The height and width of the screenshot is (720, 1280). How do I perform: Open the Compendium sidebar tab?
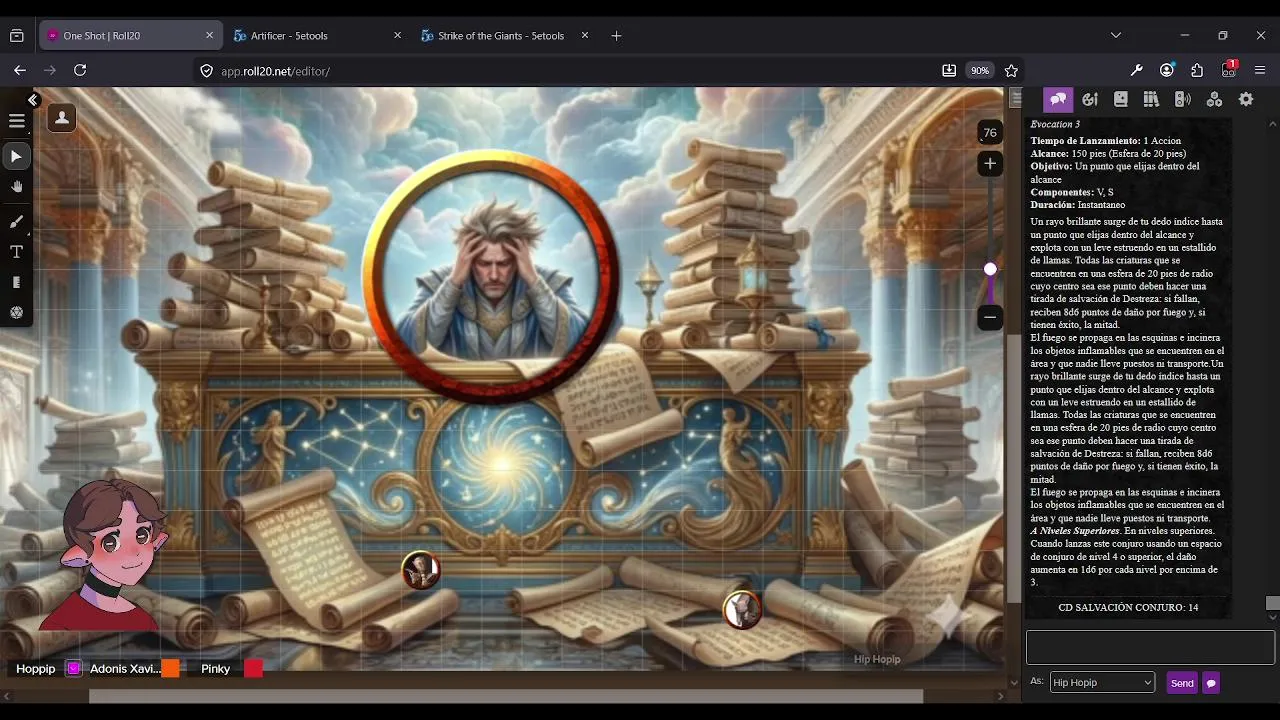tap(1151, 99)
